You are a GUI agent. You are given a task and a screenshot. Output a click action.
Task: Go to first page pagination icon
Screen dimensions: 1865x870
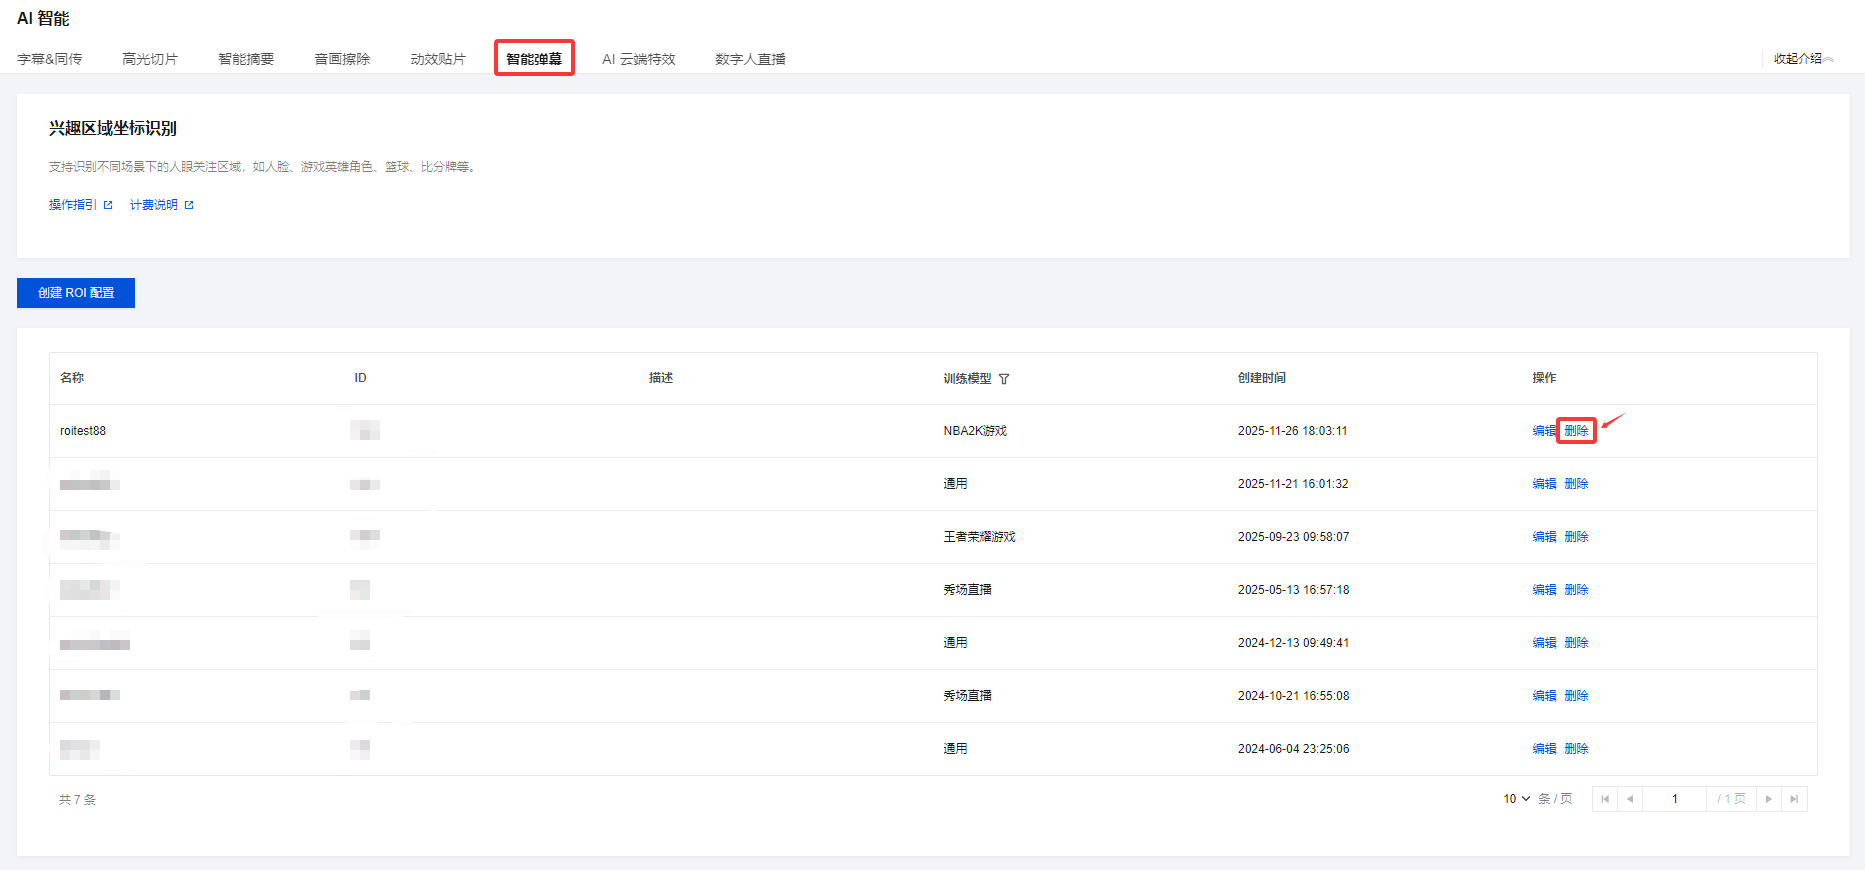1605,799
